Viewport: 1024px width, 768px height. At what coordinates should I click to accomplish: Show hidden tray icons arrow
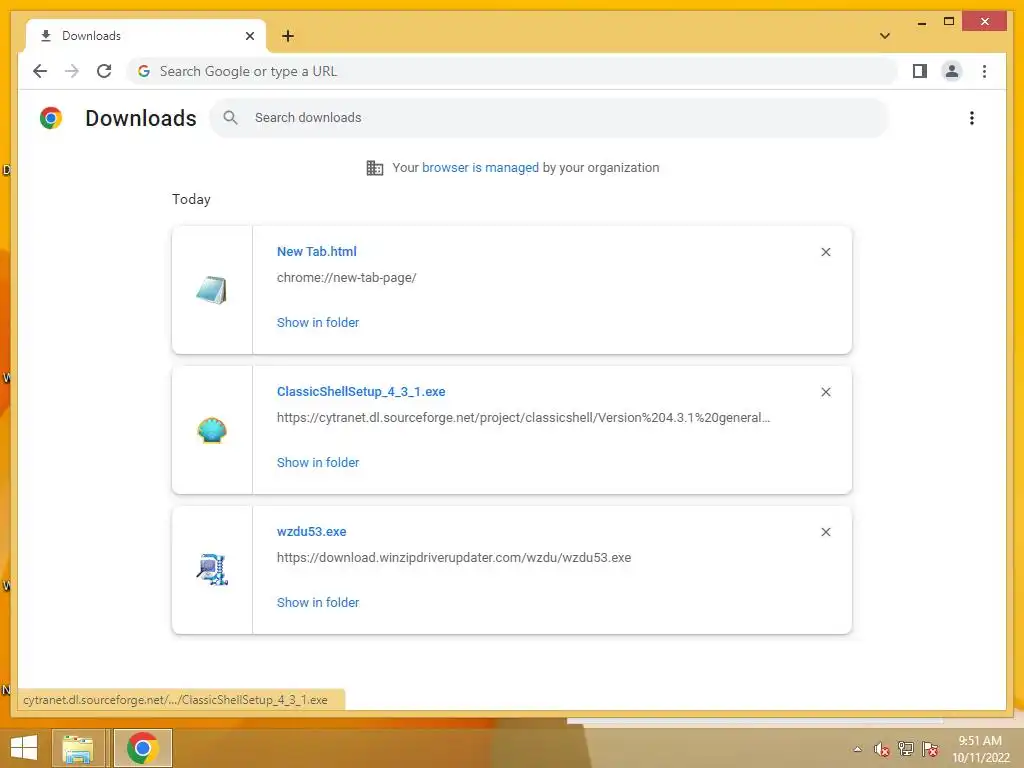coord(857,749)
